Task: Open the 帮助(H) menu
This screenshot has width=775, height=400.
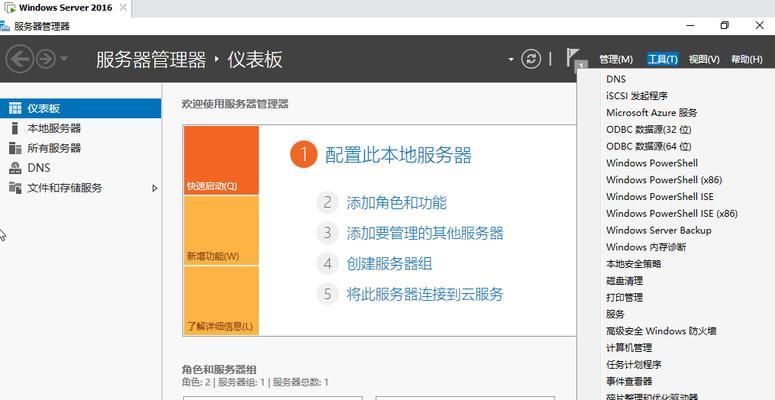Action: (746, 59)
